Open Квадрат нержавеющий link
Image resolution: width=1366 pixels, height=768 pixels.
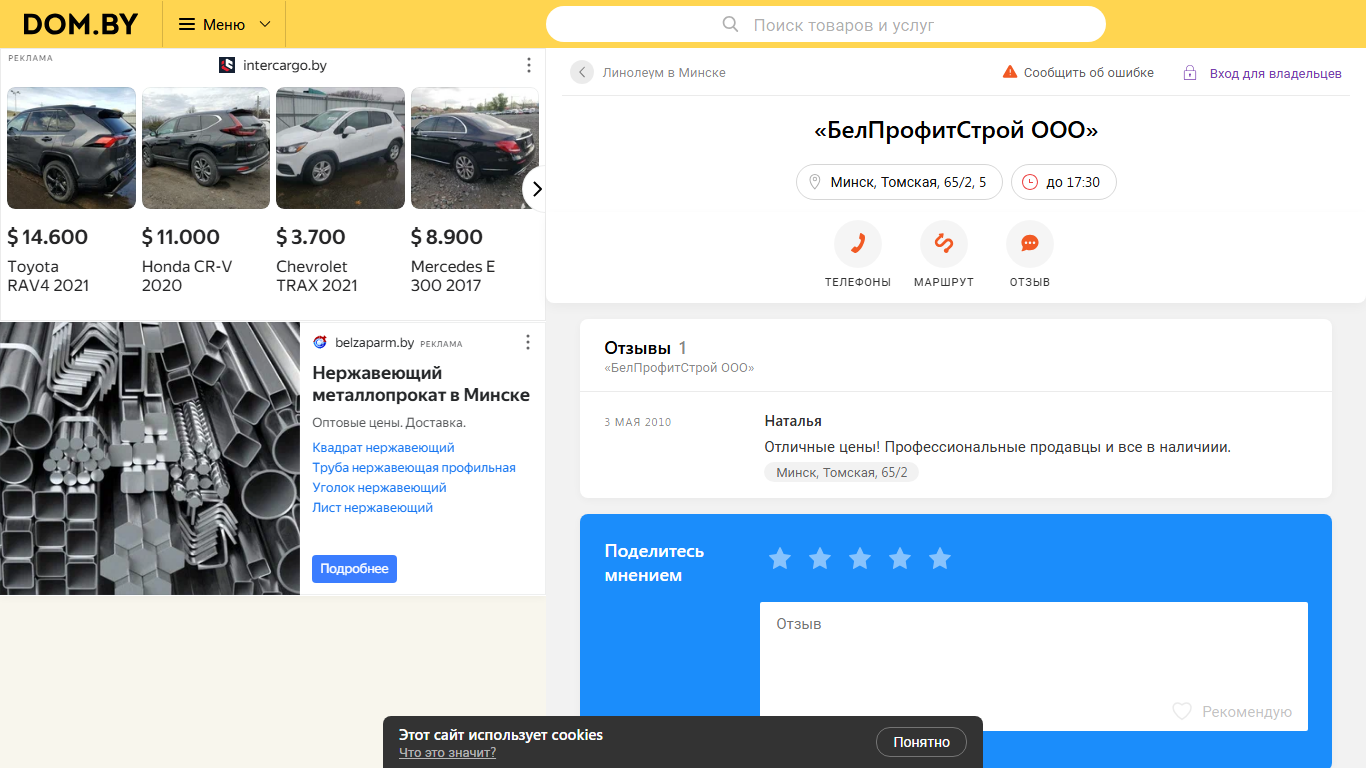click(383, 448)
